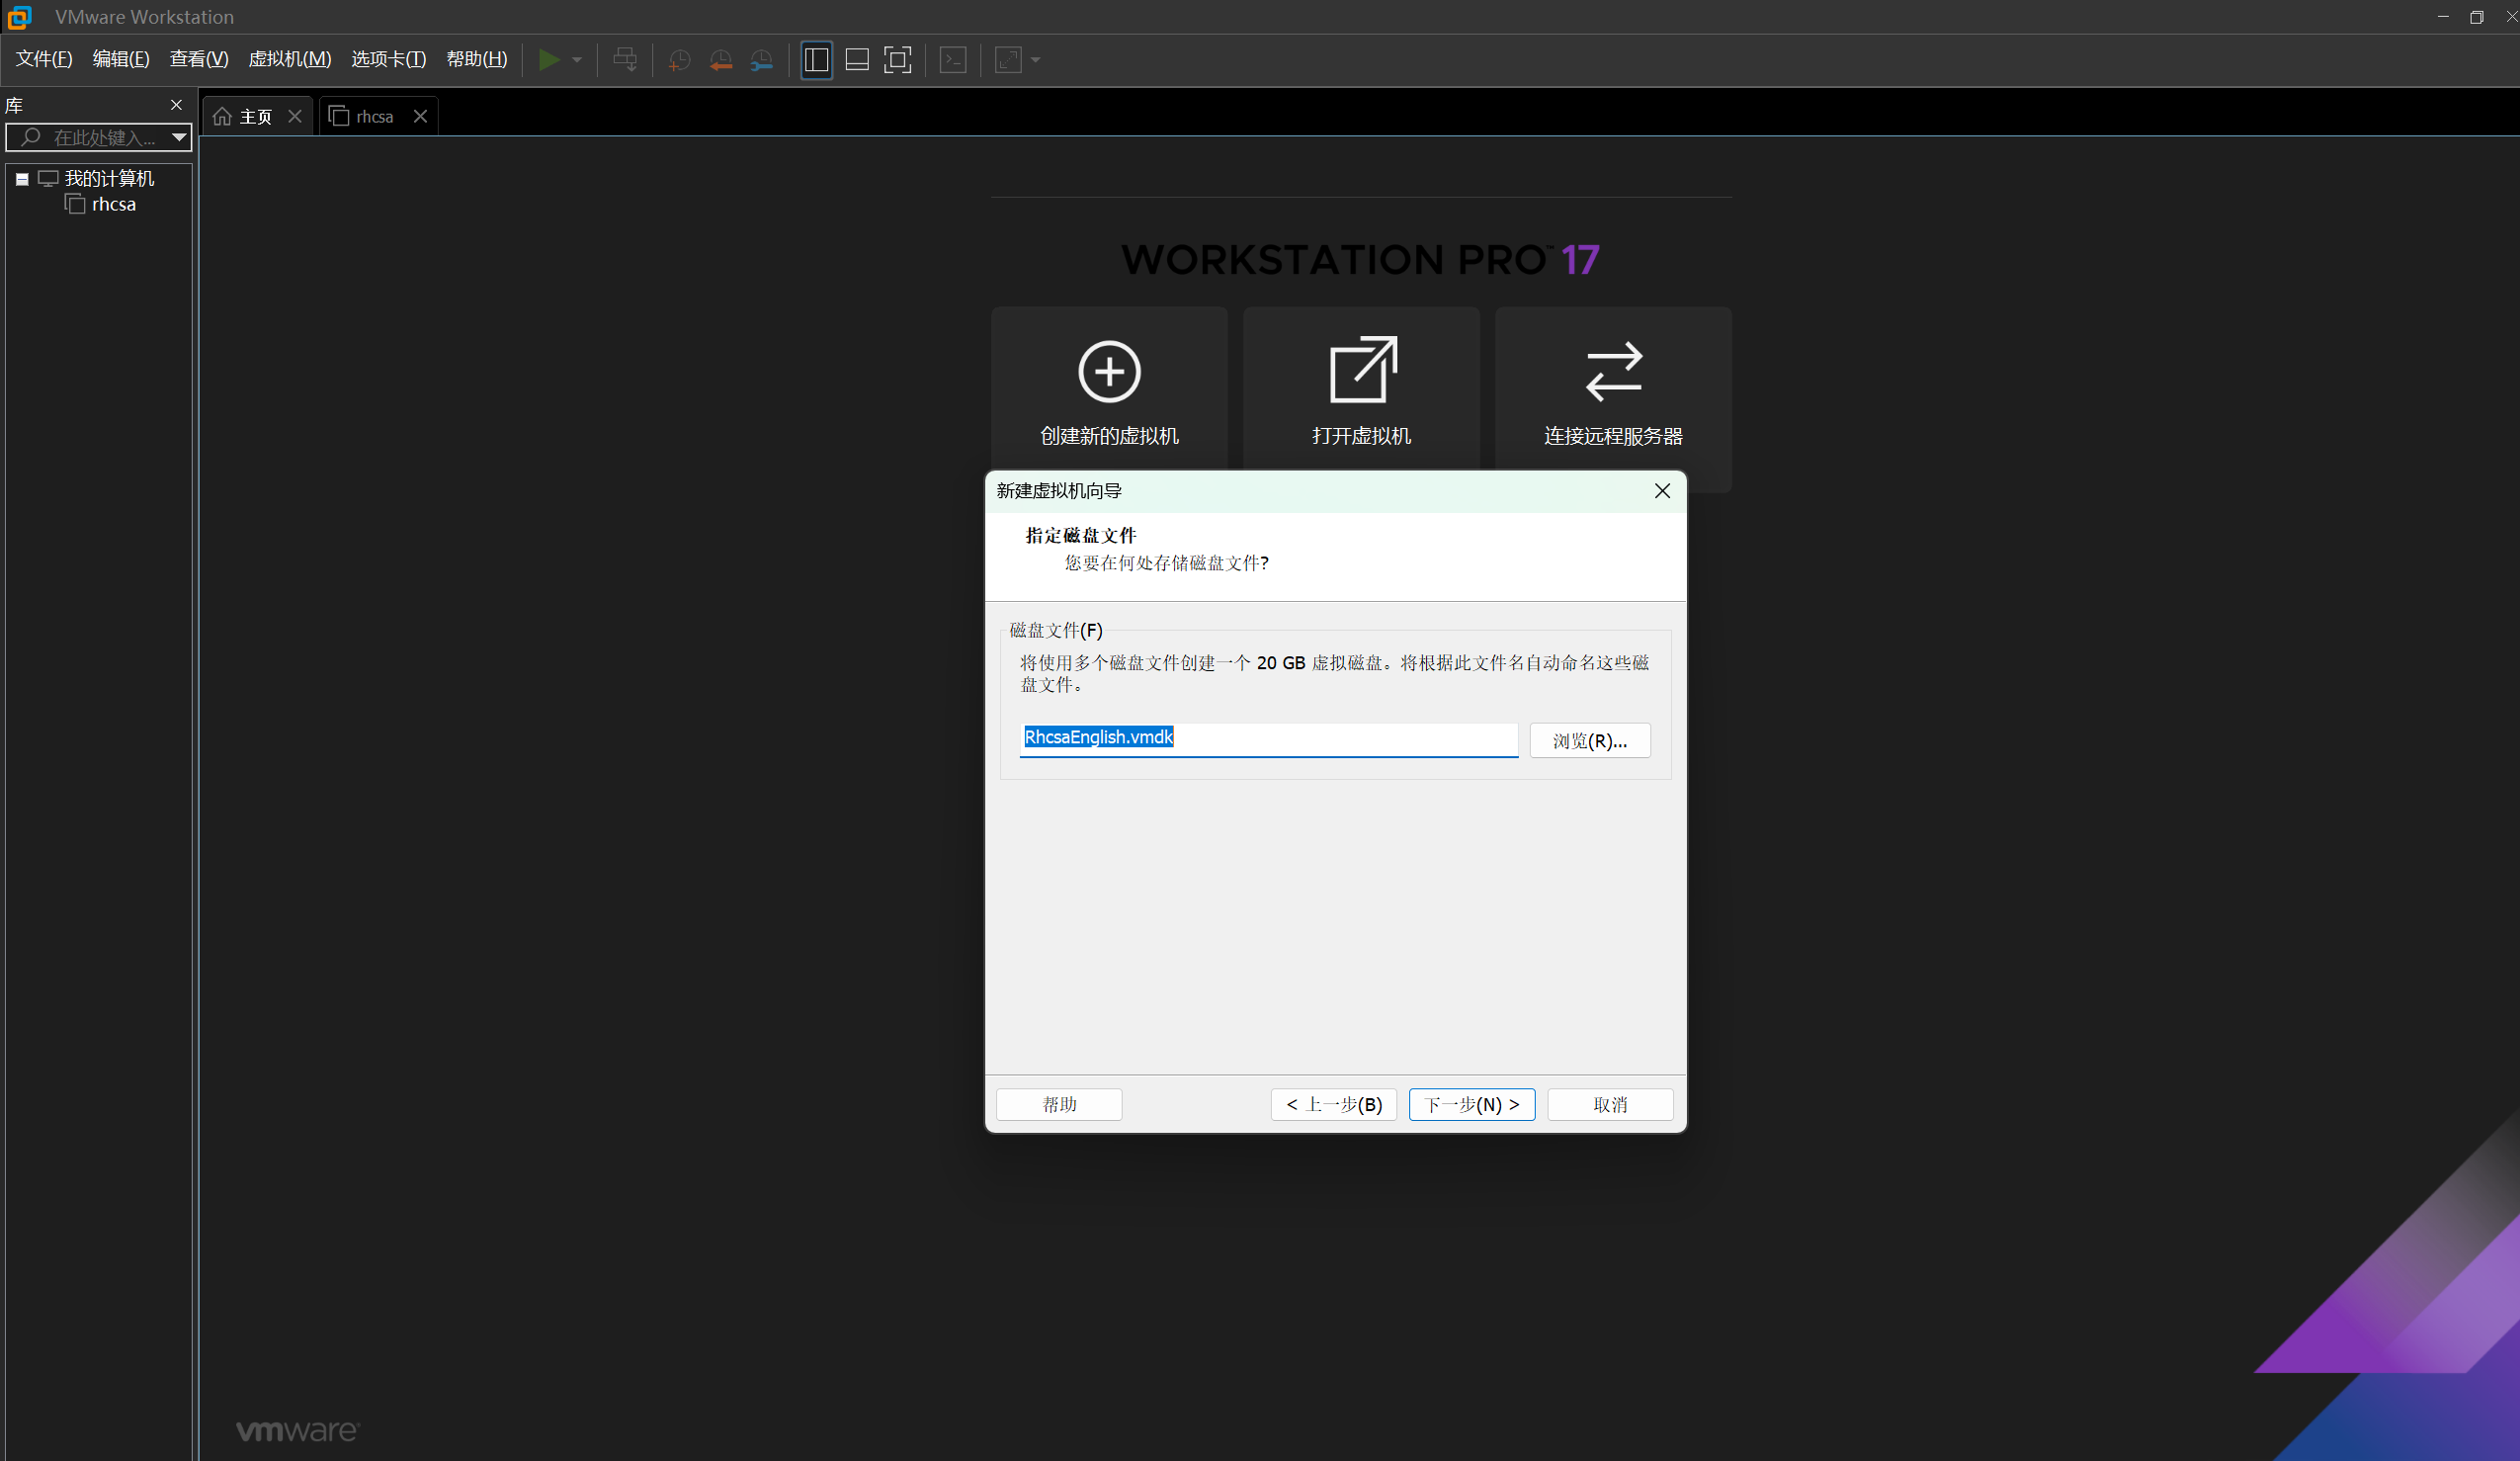Screen dimensions: 2520x1461
Task: Restore the VMware Workstation window size
Action: [2476, 17]
